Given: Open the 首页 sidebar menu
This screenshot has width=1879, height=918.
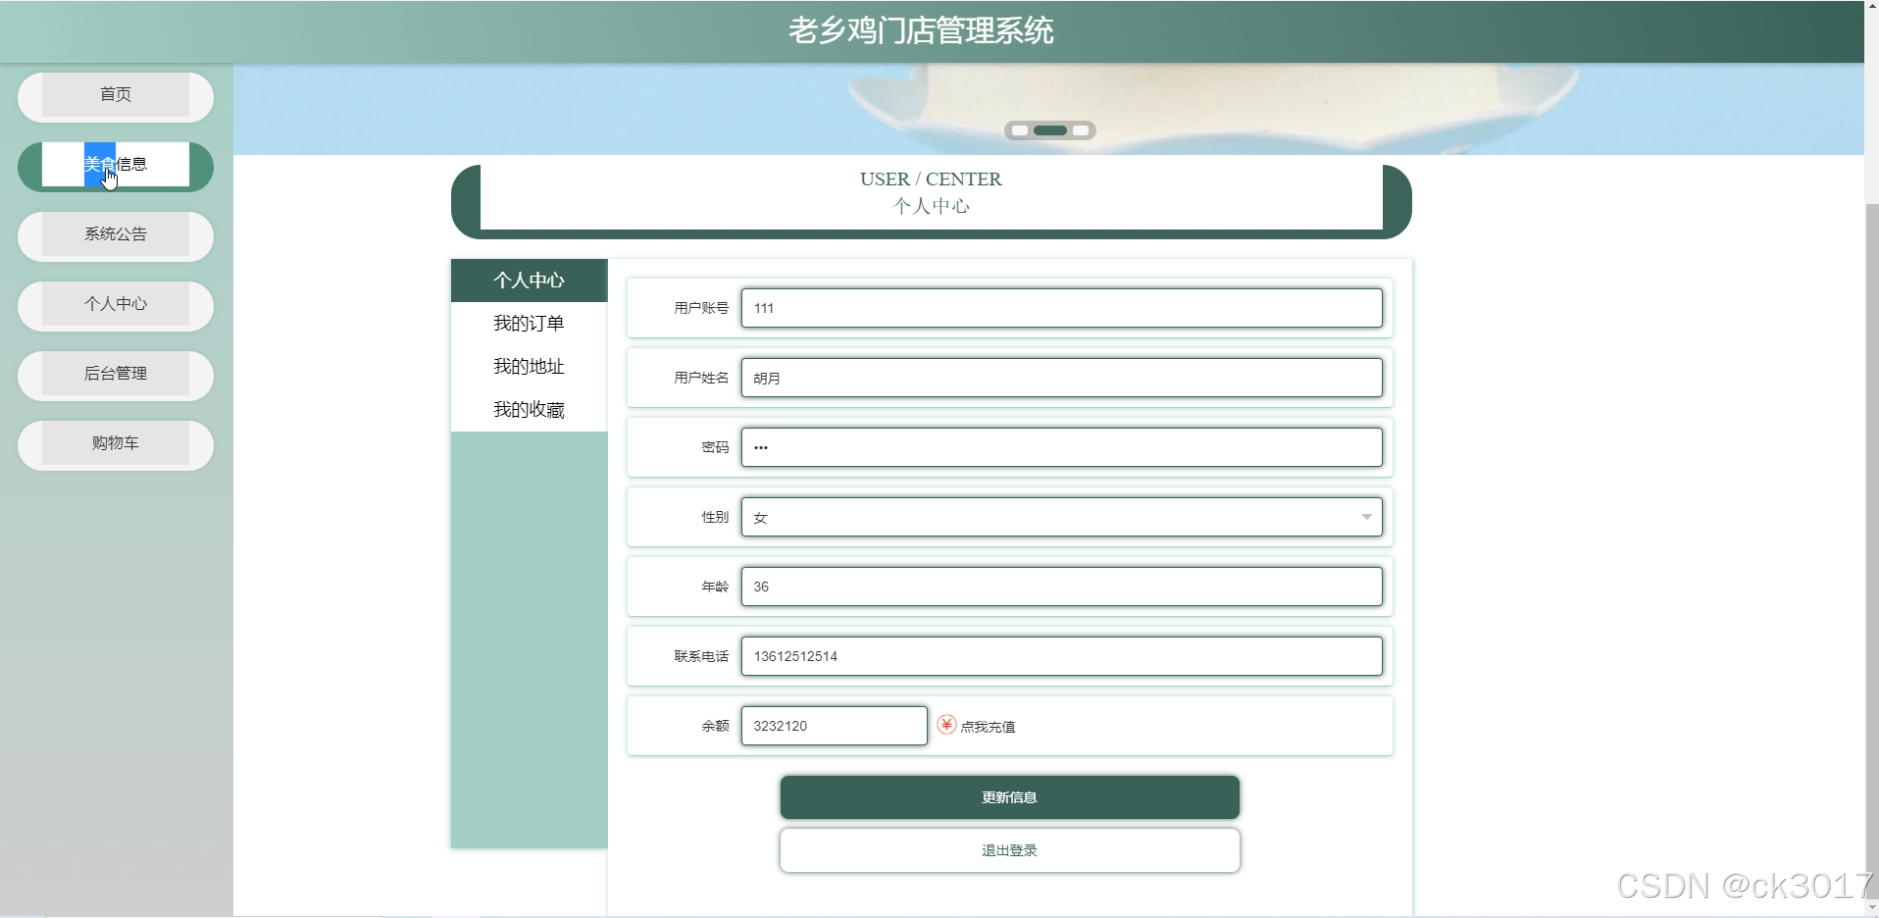Looking at the screenshot, I should pos(115,96).
